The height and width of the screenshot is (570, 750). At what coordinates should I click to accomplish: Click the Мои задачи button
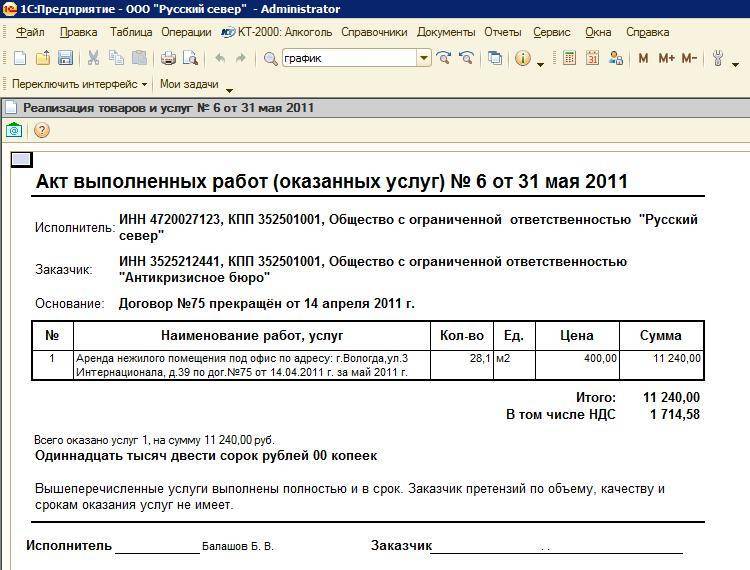click(x=189, y=85)
